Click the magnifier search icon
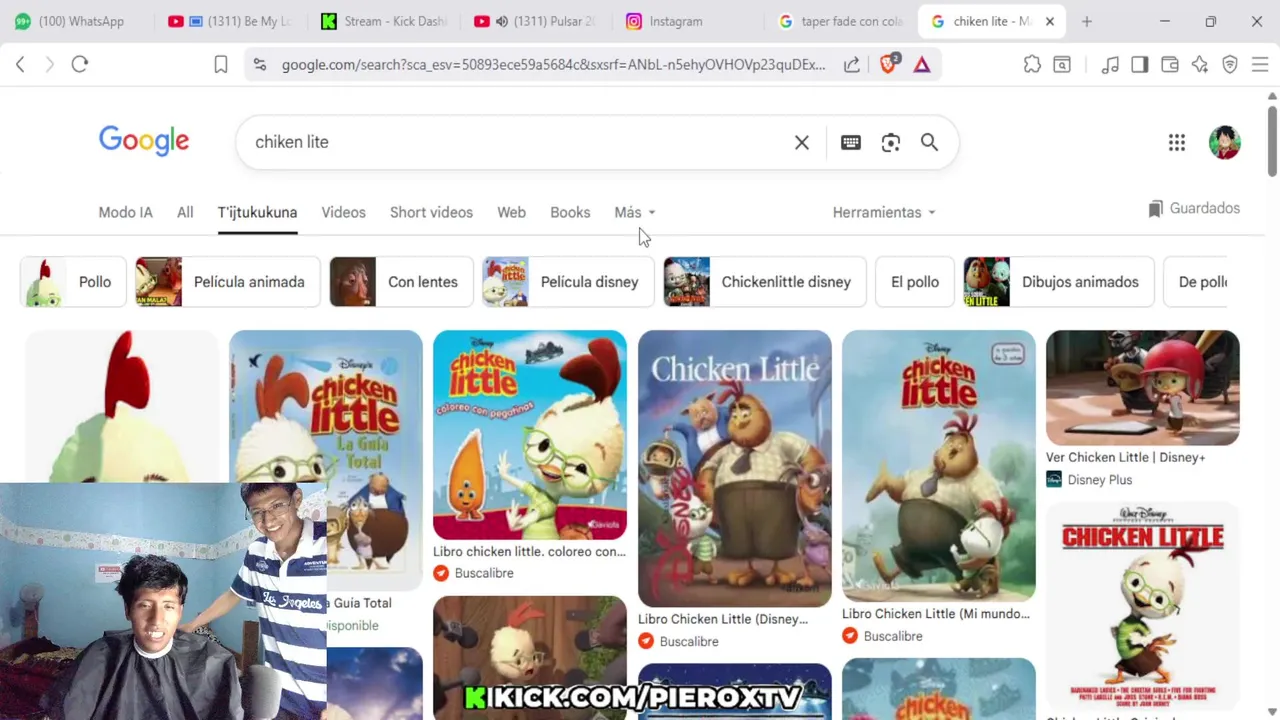Screen dimensions: 1280x720 930,142
